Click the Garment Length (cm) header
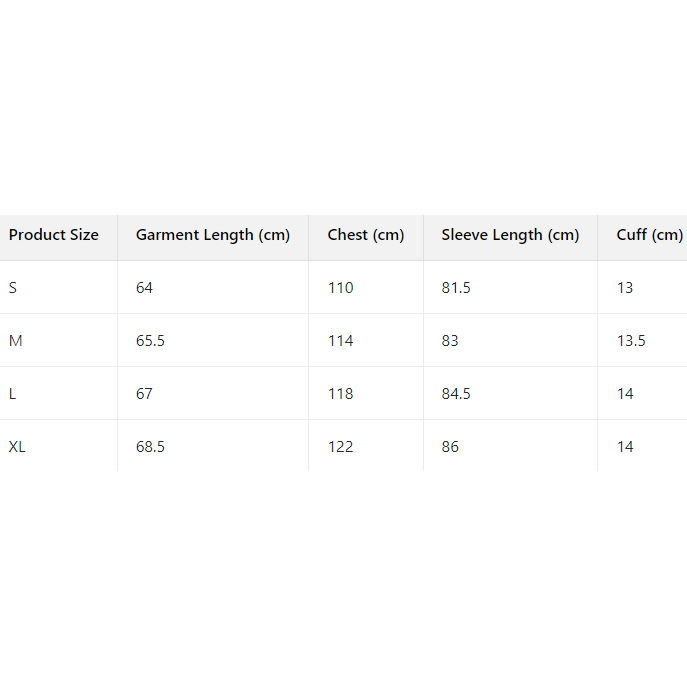The image size is (687, 686). (x=213, y=235)
